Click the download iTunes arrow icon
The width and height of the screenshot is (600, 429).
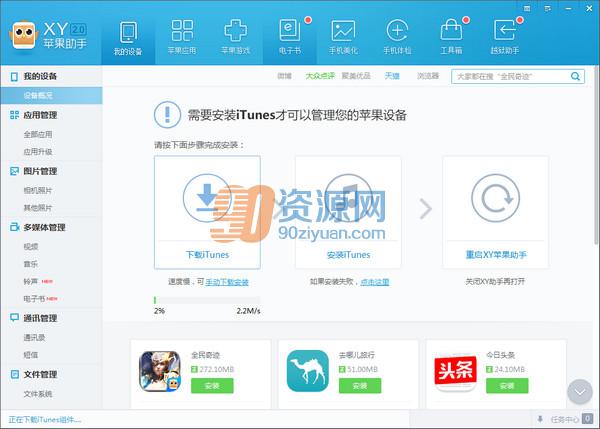[x=207, y=197]
